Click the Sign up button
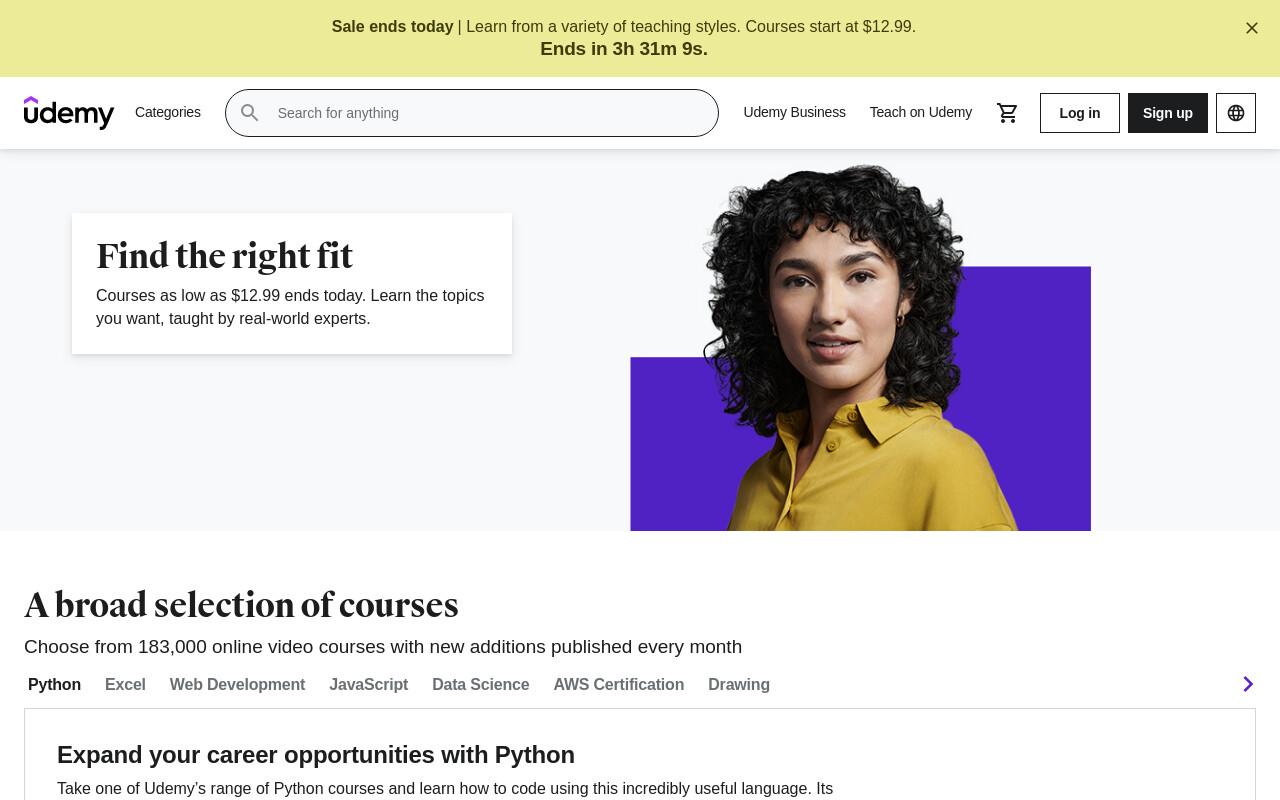This screenshot has width=1280, height=800. coord(1168,113)
